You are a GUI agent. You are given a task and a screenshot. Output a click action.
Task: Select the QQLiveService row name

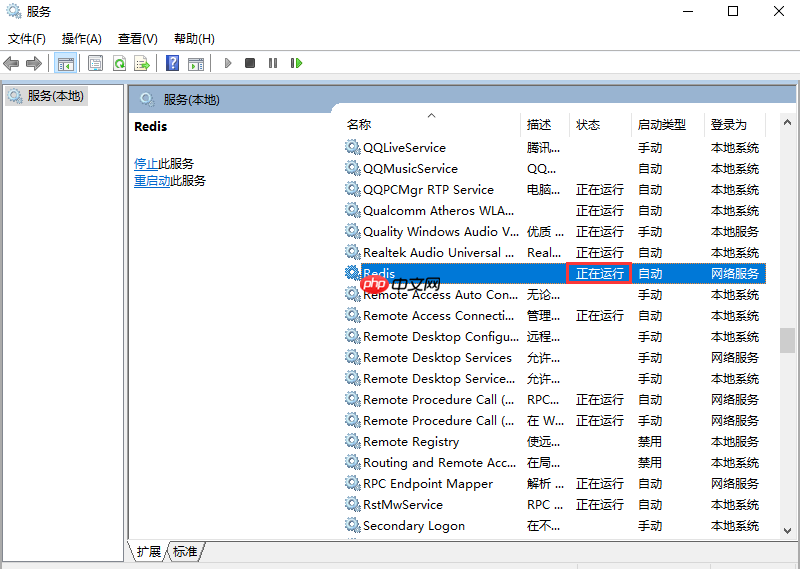pos(404,147)
